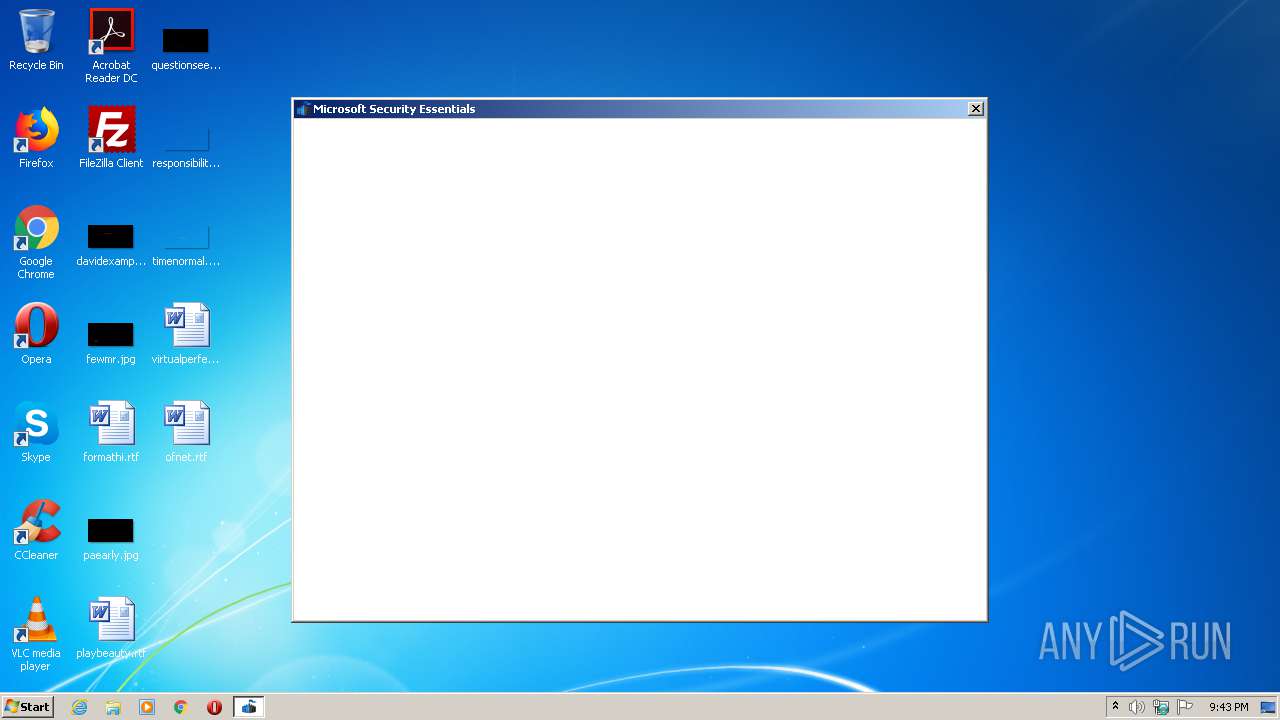Click the Microsoft Security Essentials title bar icon

[x=303, y=109]
